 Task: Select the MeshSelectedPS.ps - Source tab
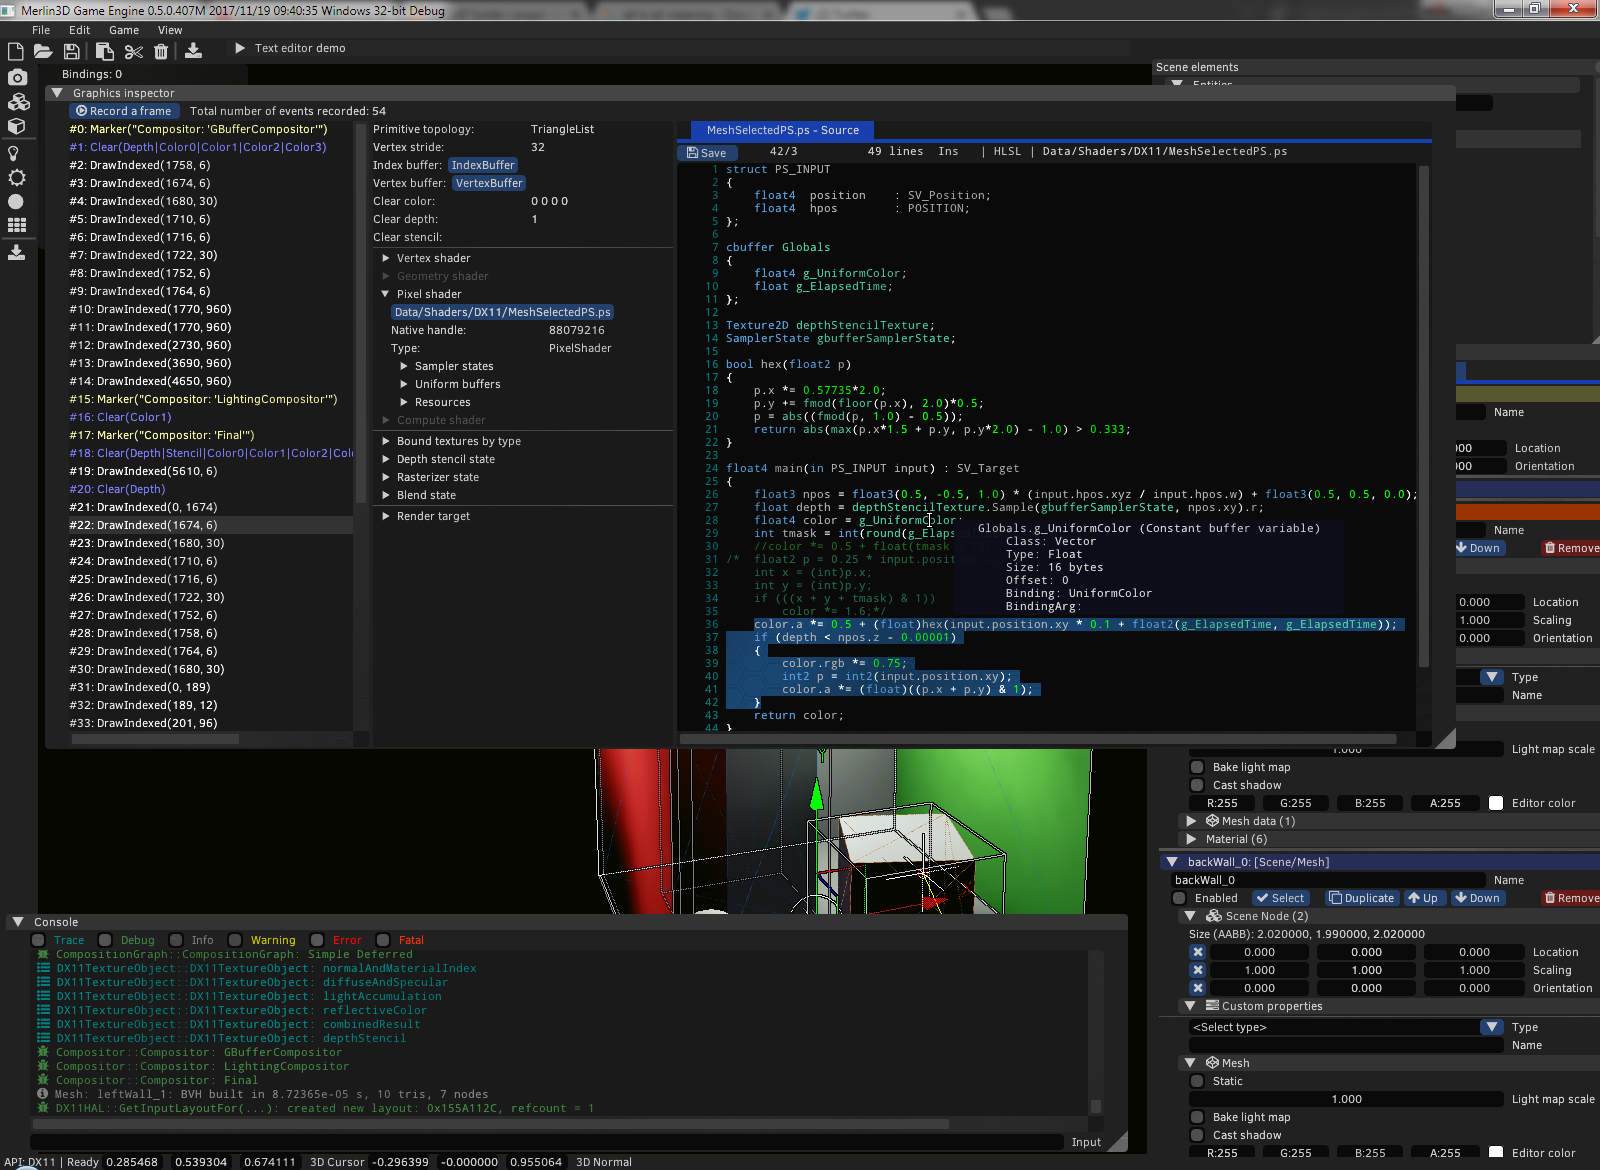click(x=783, y=130)
